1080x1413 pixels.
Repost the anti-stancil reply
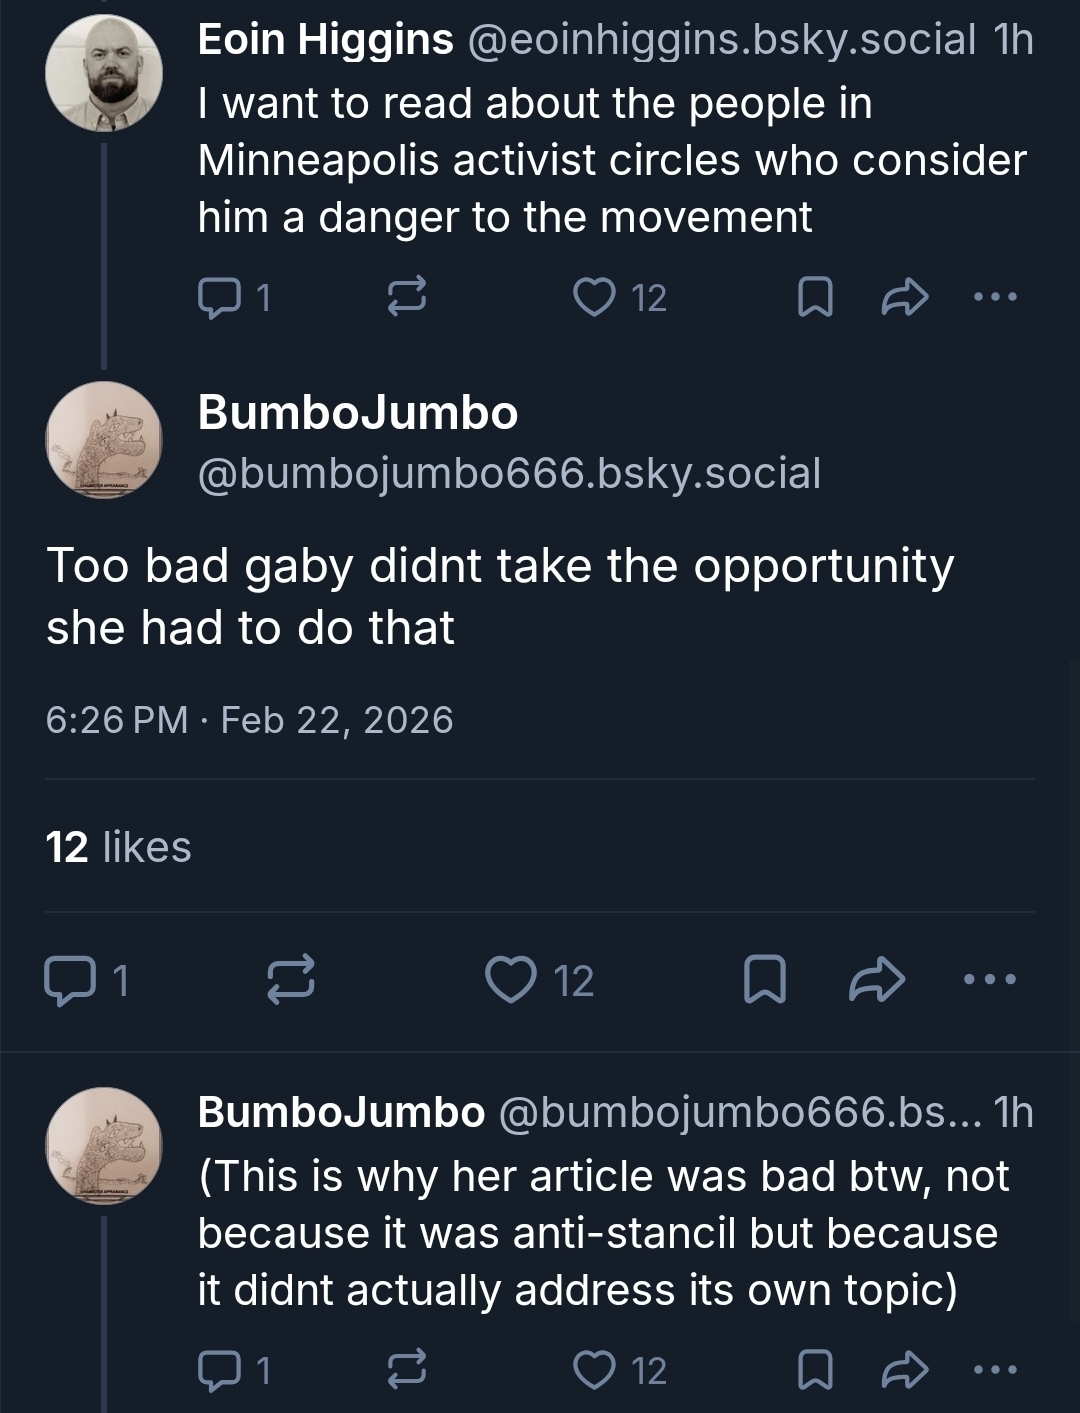click(x=407, y=1369)
